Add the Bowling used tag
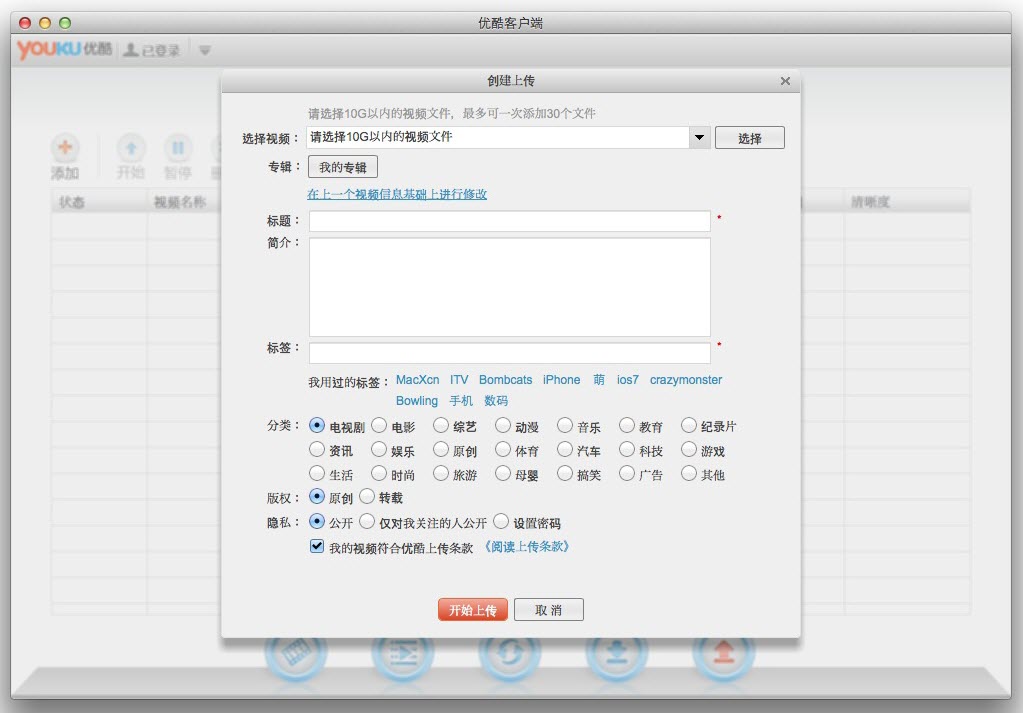1023x713 pixels. coord(417,401)
